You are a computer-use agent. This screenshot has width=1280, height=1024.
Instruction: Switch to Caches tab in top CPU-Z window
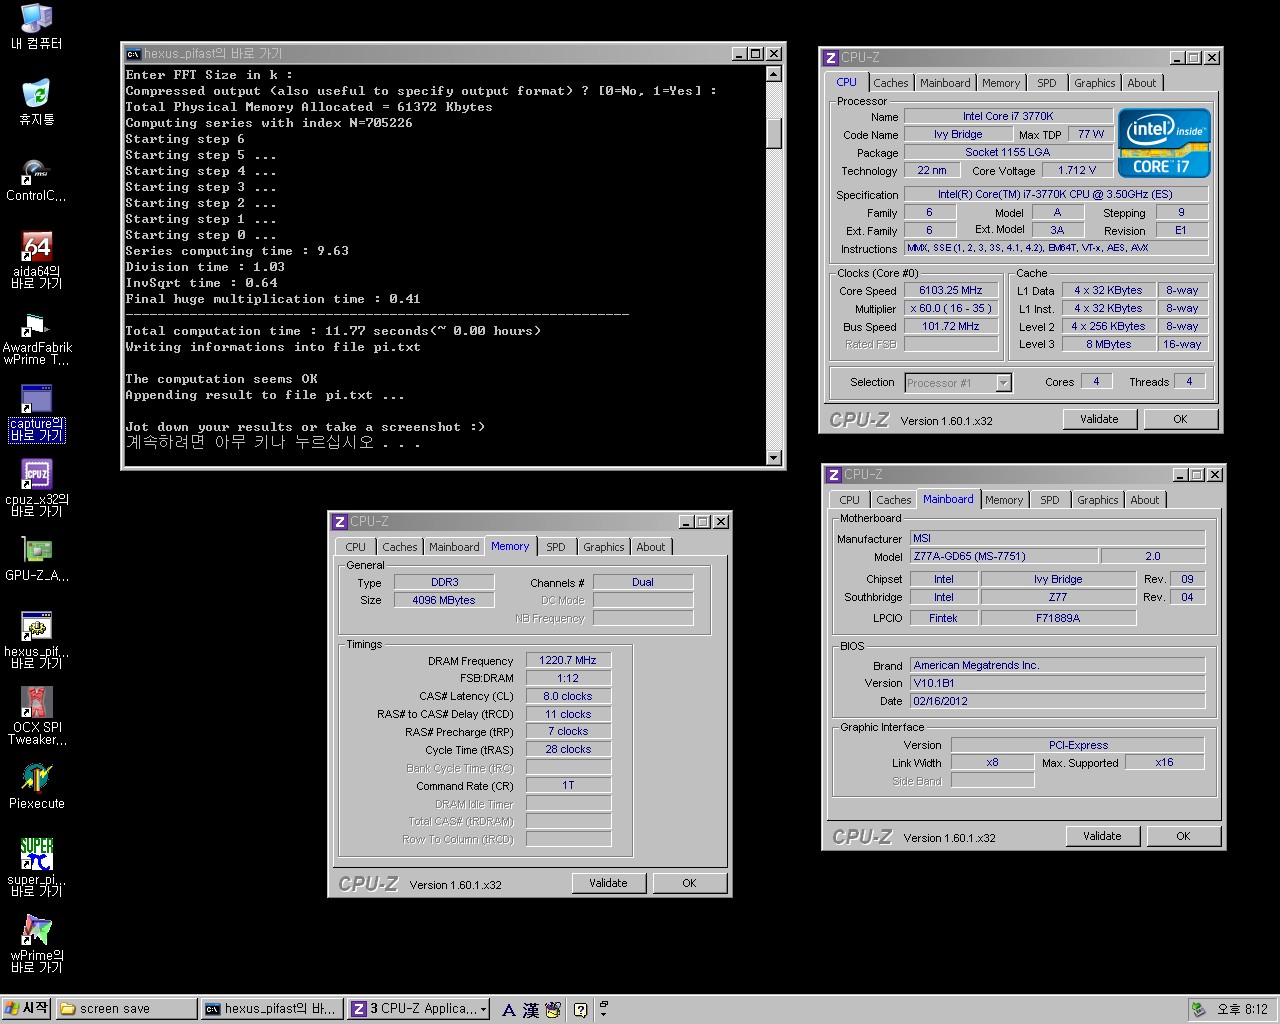(x=890, y=83)
